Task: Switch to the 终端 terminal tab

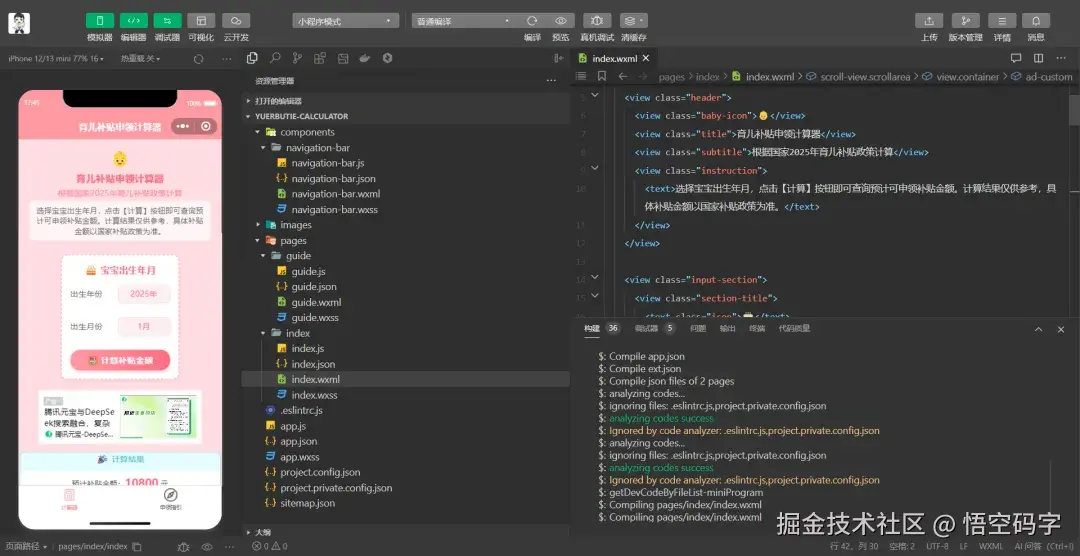Action: [x=757, y=329]
